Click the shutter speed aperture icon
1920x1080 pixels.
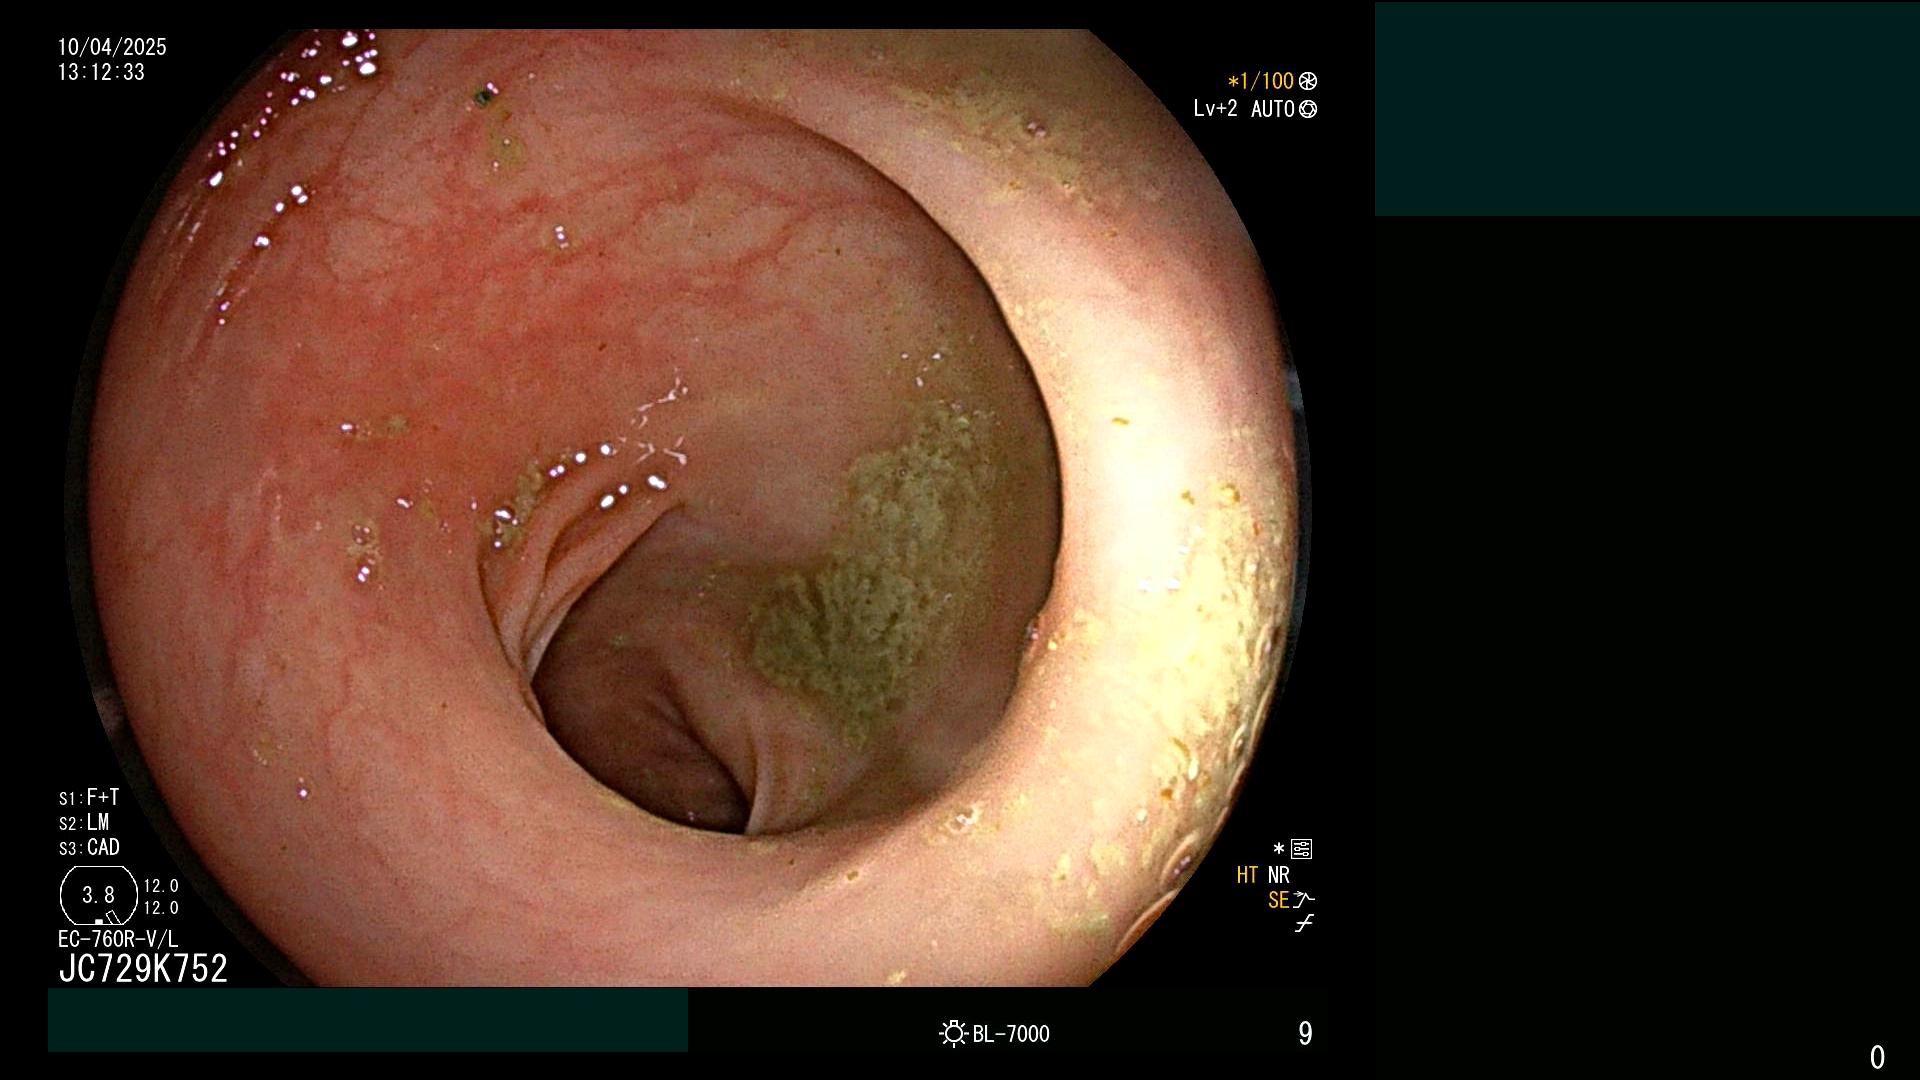click(x=1308, y=81)
